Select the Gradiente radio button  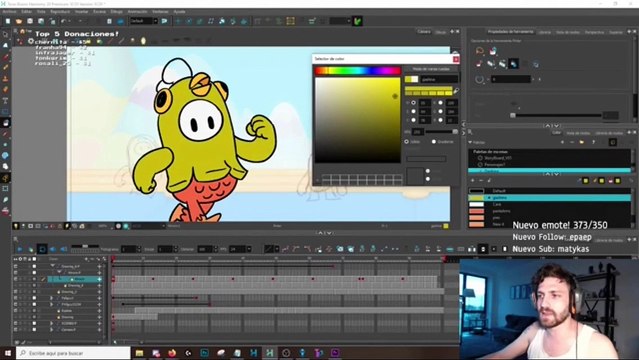tap(434, 141)
